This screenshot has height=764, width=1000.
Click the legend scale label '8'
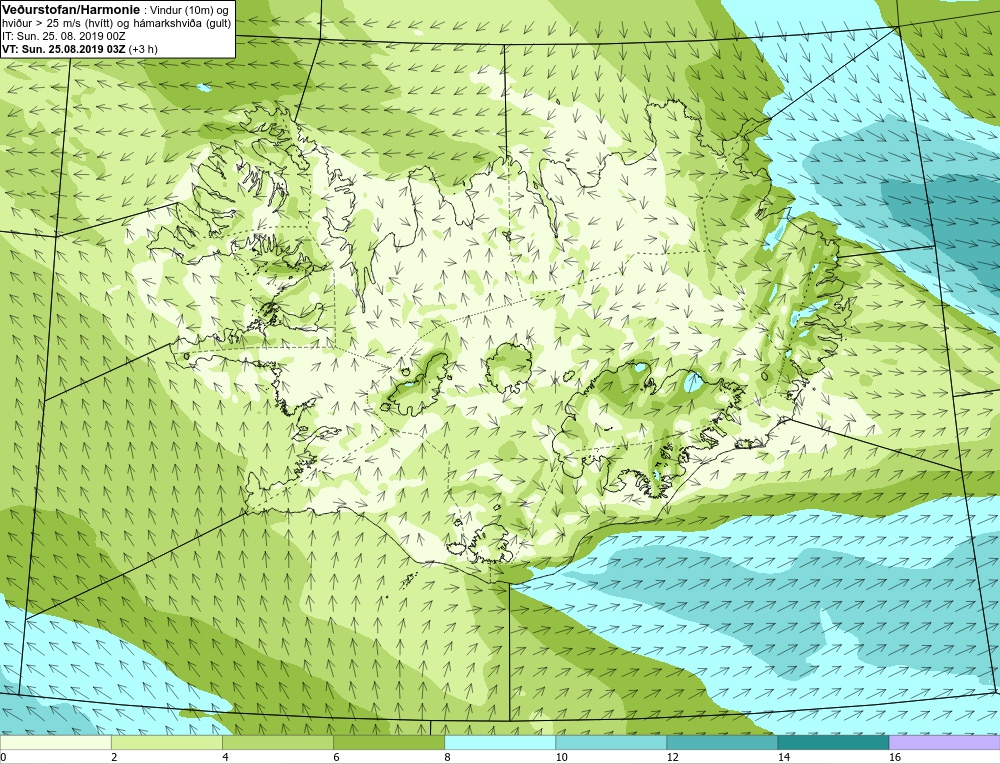pos(447,757)
